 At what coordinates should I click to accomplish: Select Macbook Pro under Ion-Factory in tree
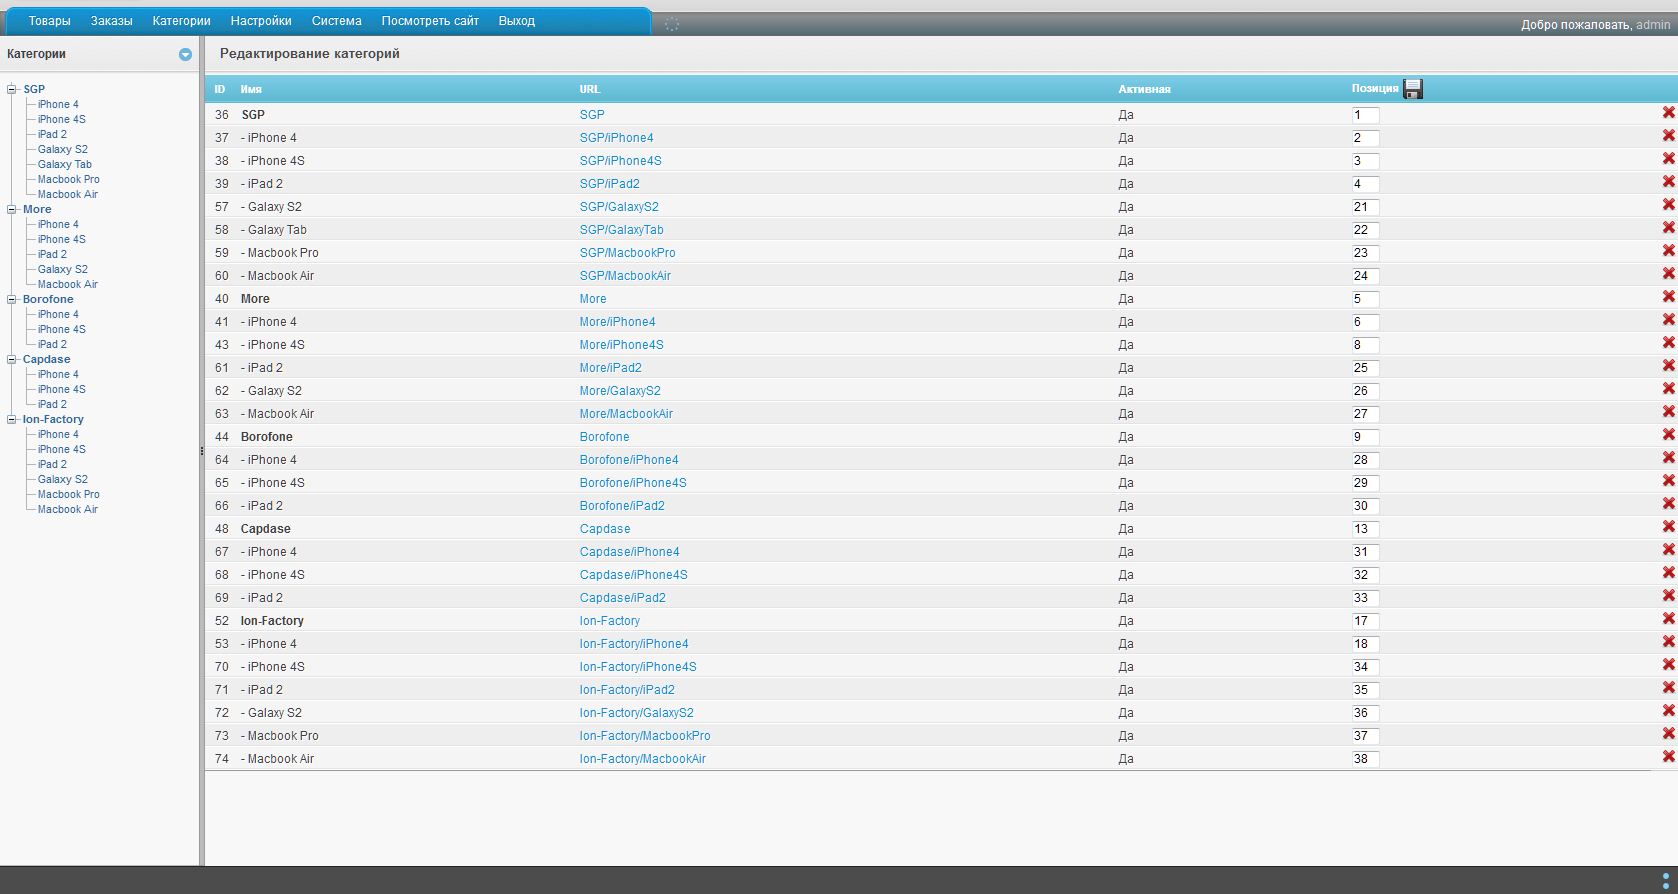(69, 494)
